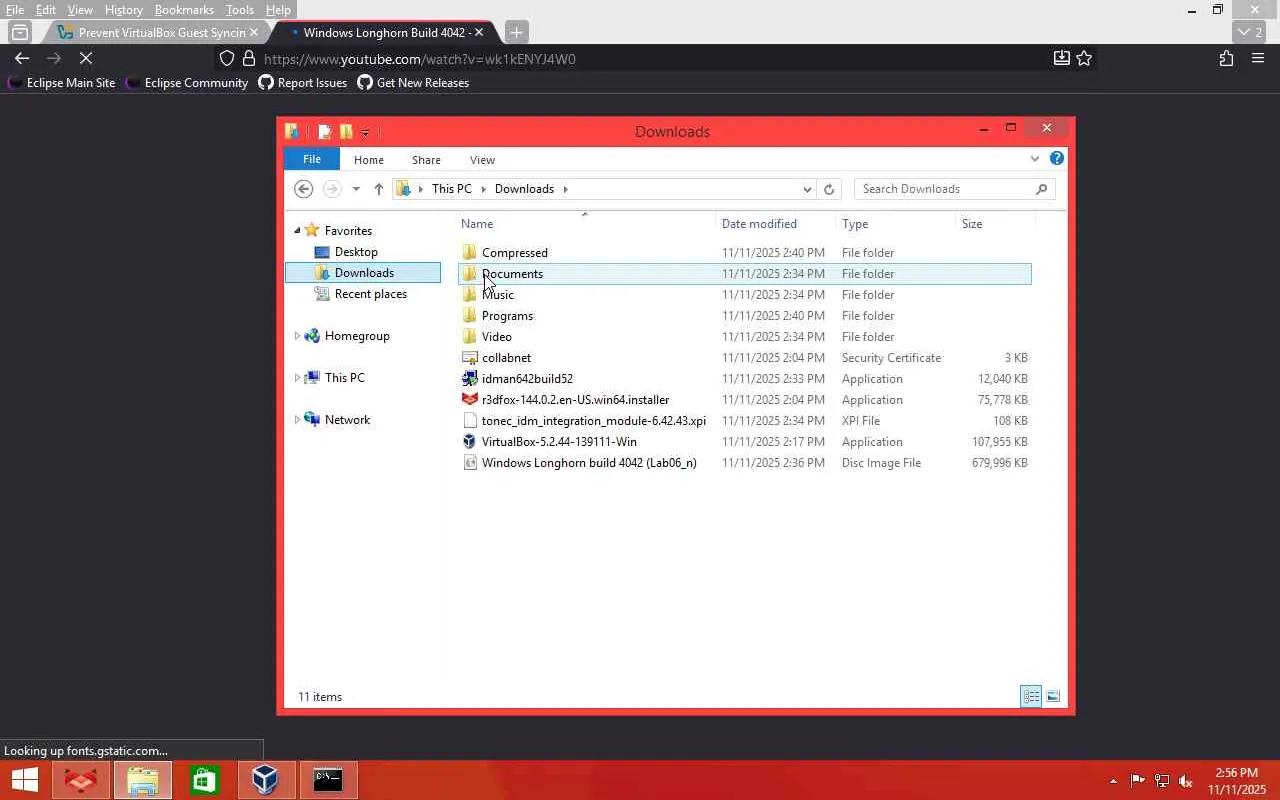Click the browser Back arrow button
The height and width of the screenshot is (800, 1280).
click(x=22, y=59)
